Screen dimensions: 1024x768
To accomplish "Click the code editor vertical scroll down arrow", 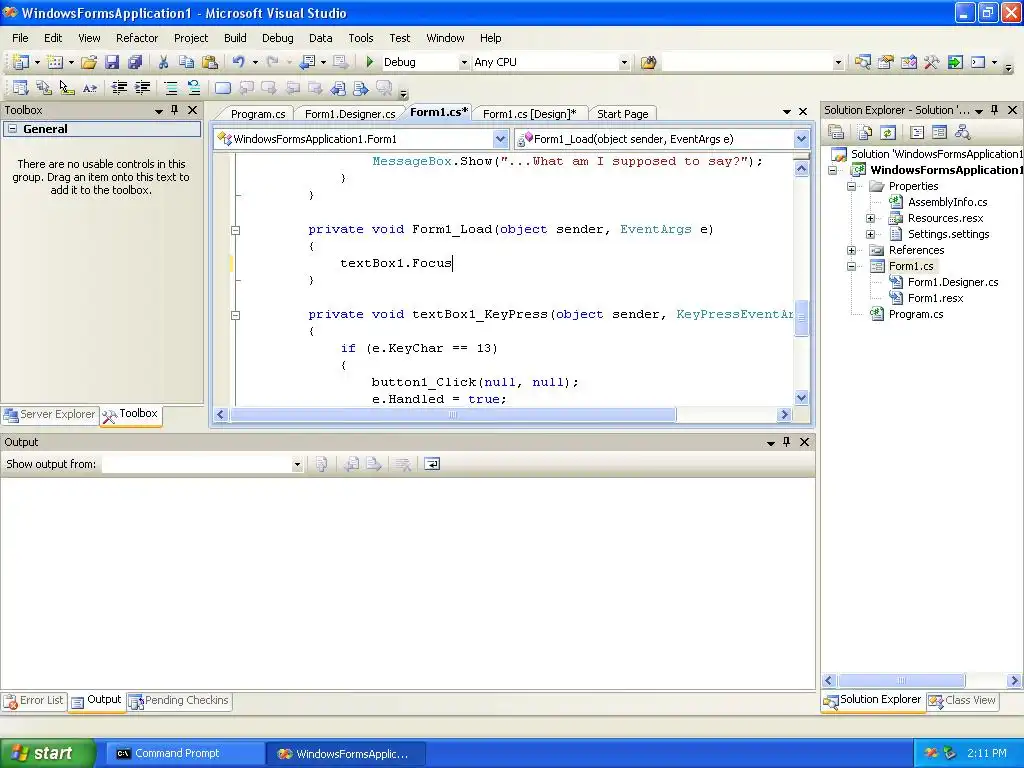I will [x=801, y=397].
